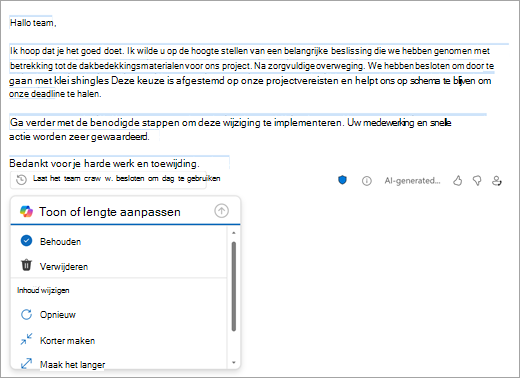
Task: Click the prompt history clock icon
Action: click(21, 180)
